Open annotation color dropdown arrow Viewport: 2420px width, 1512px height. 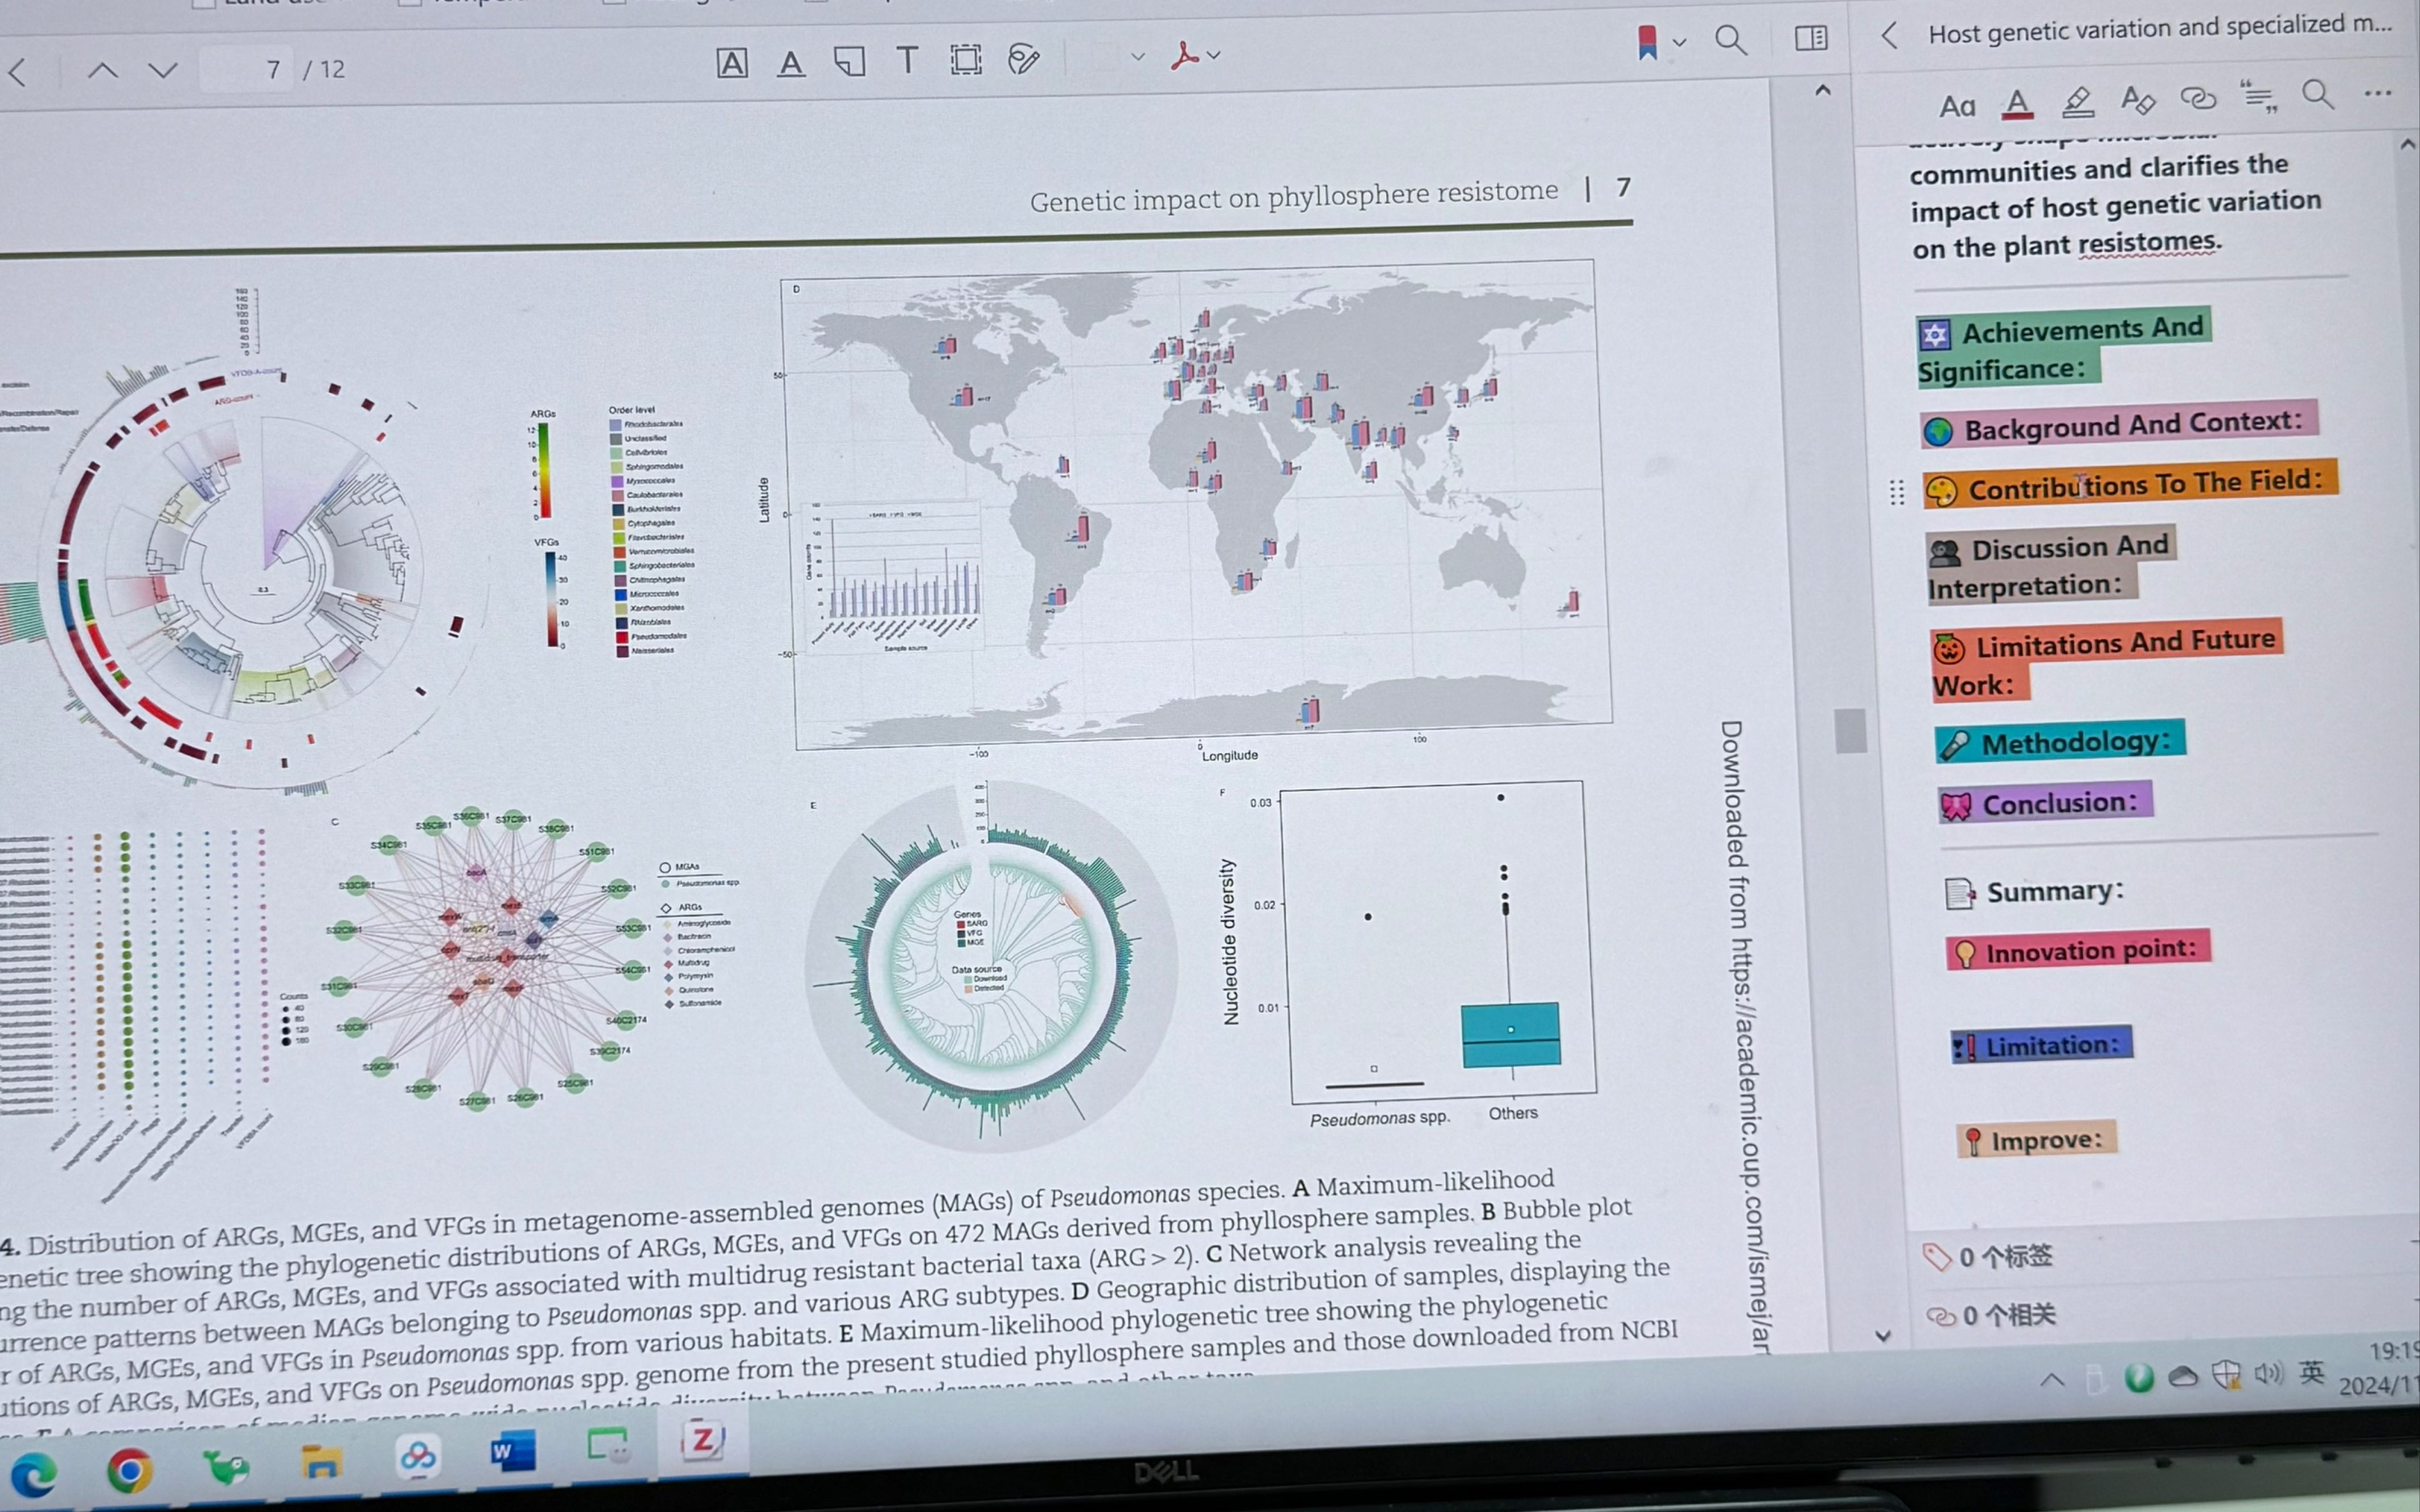(x=1137, y=57)
